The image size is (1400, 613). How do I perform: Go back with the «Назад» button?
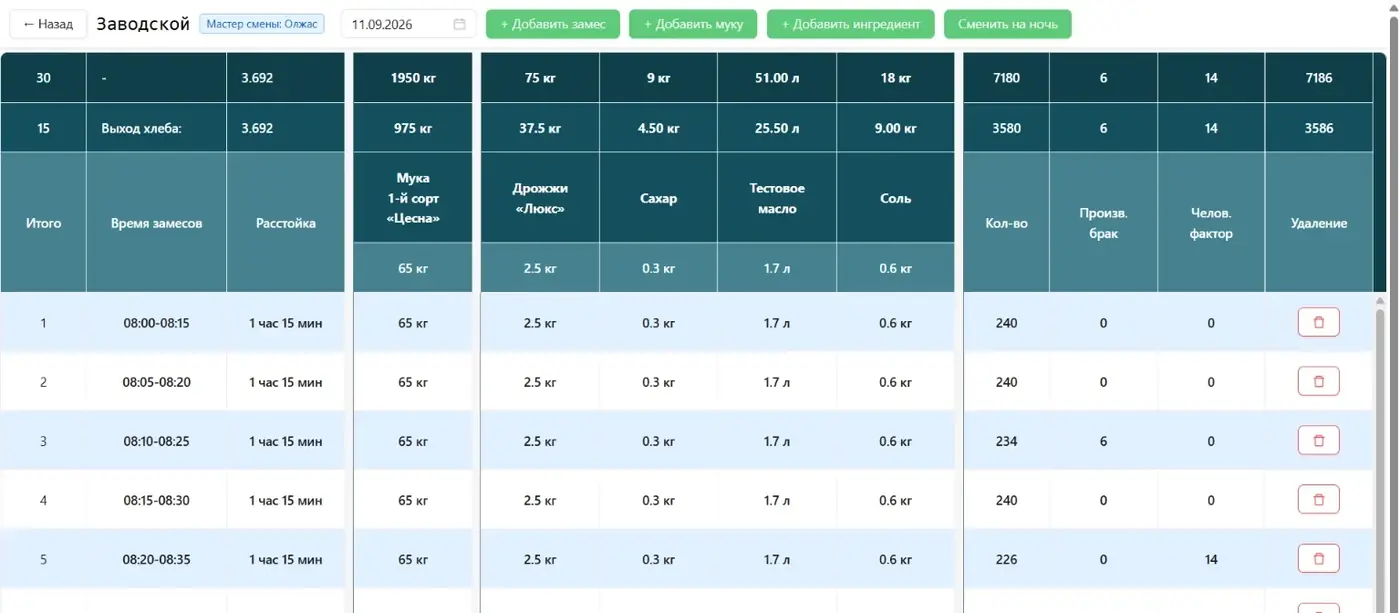click(x=48, y=24)
